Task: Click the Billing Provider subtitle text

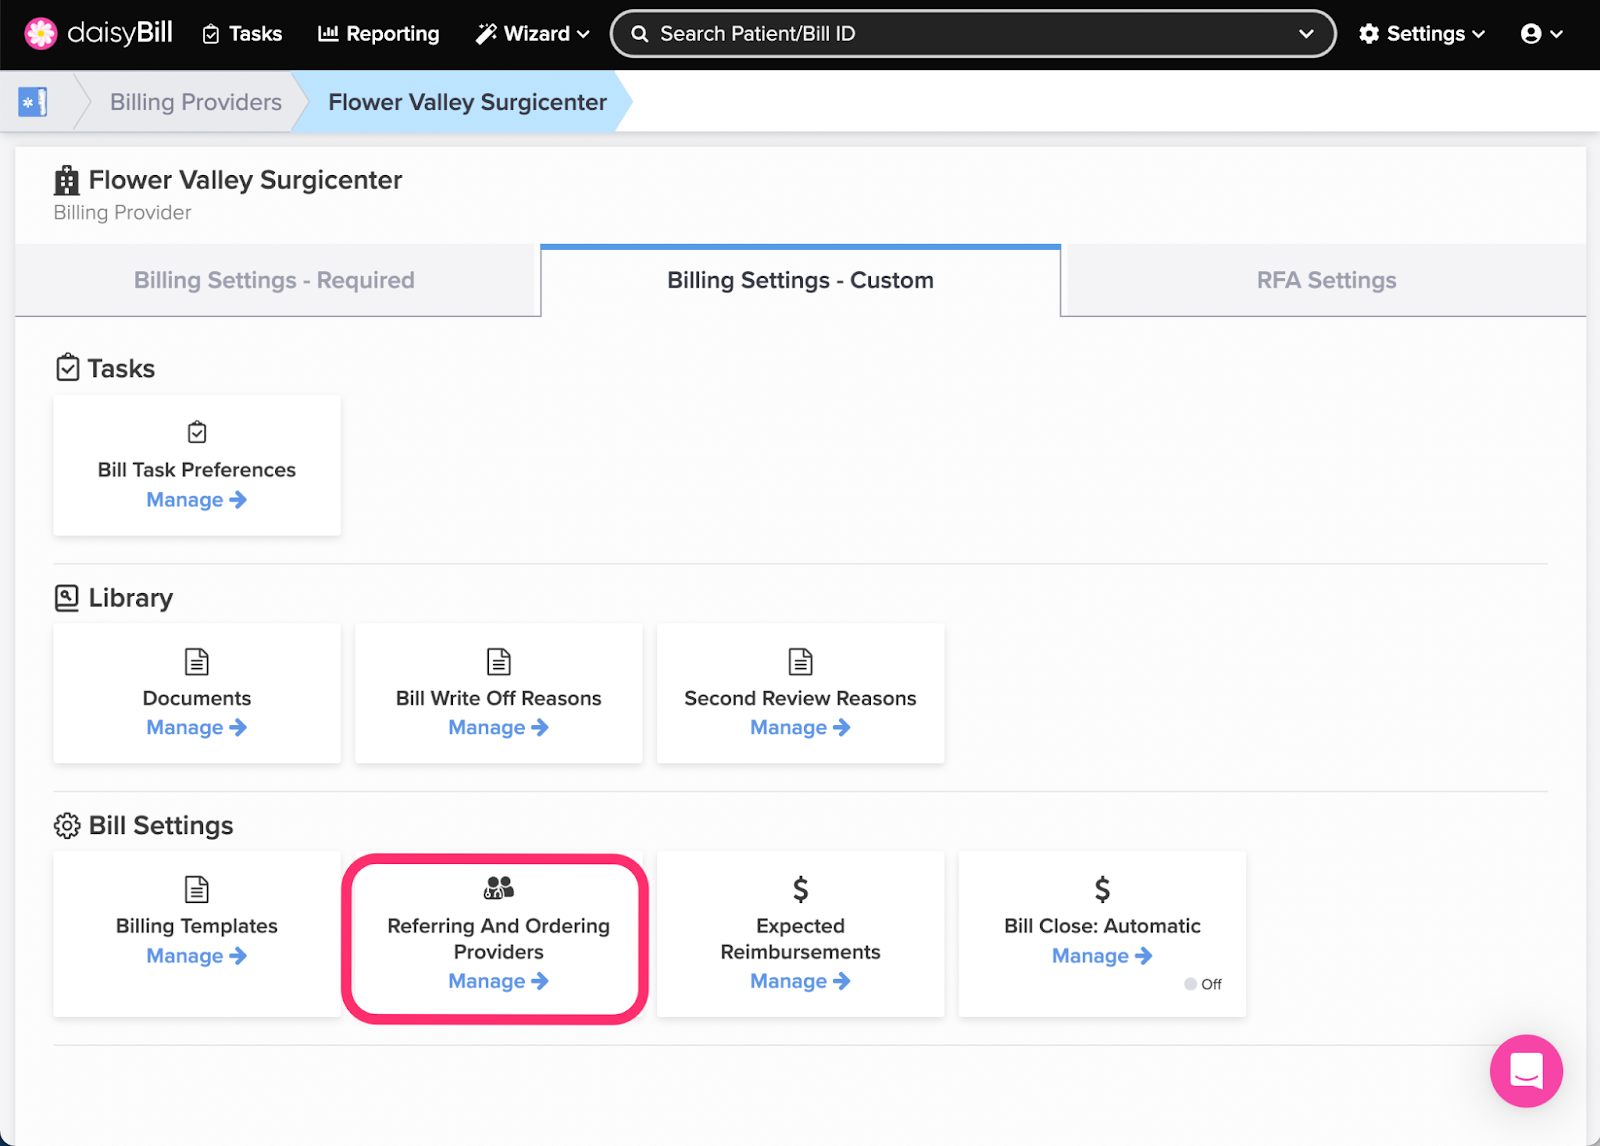Action: click(x=122, y=213)
